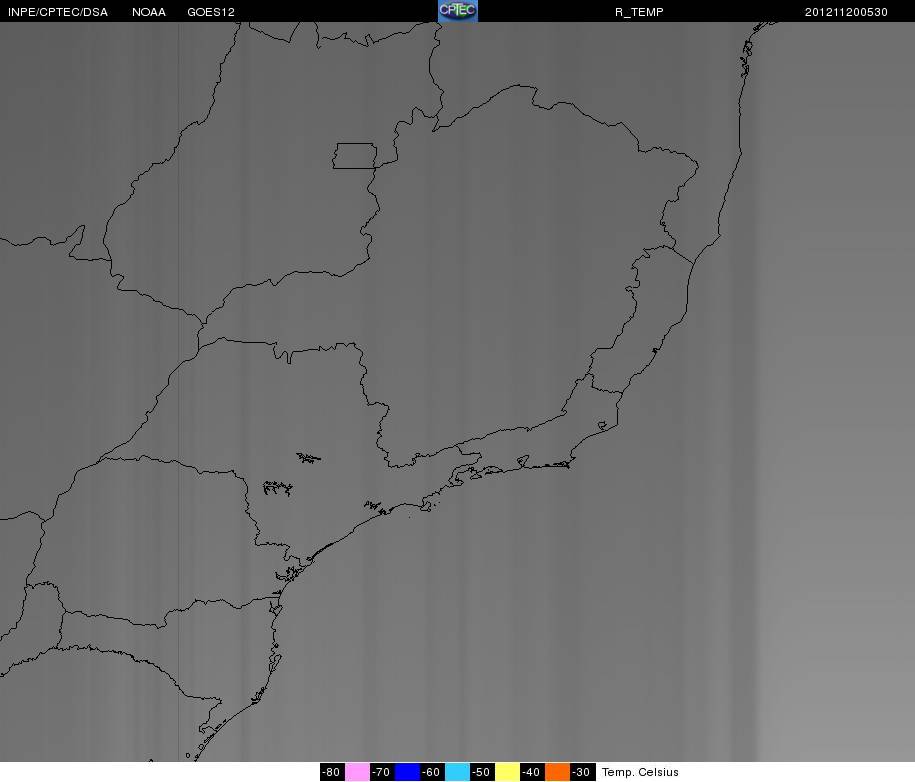Click the CPTEC logo icon
915x782 pixels.
coord(458,11)
